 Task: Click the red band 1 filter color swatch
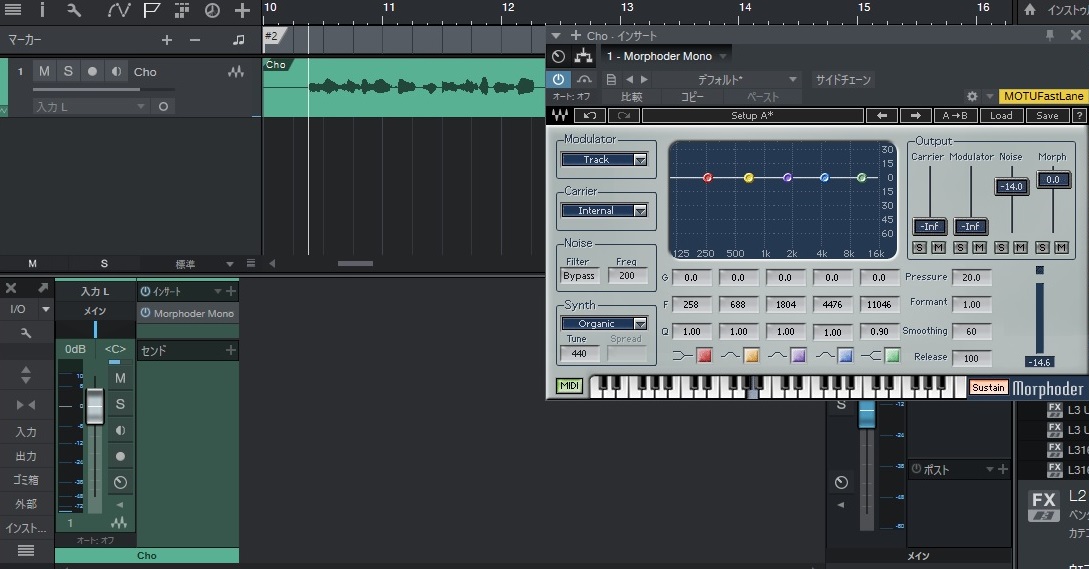click(704, 356)
